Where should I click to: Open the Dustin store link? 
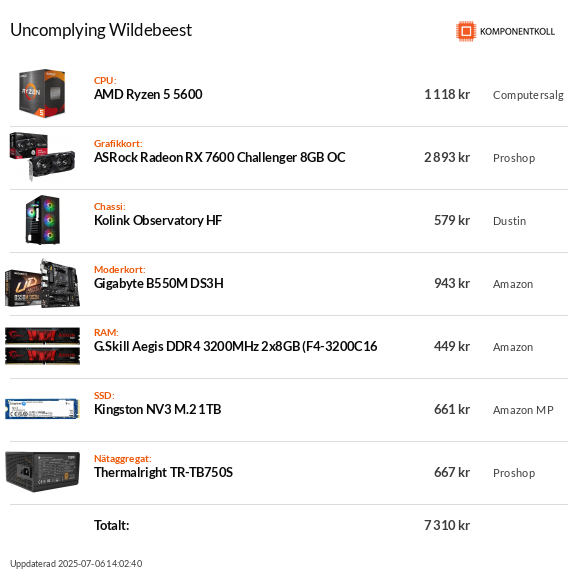pos(509,221)
